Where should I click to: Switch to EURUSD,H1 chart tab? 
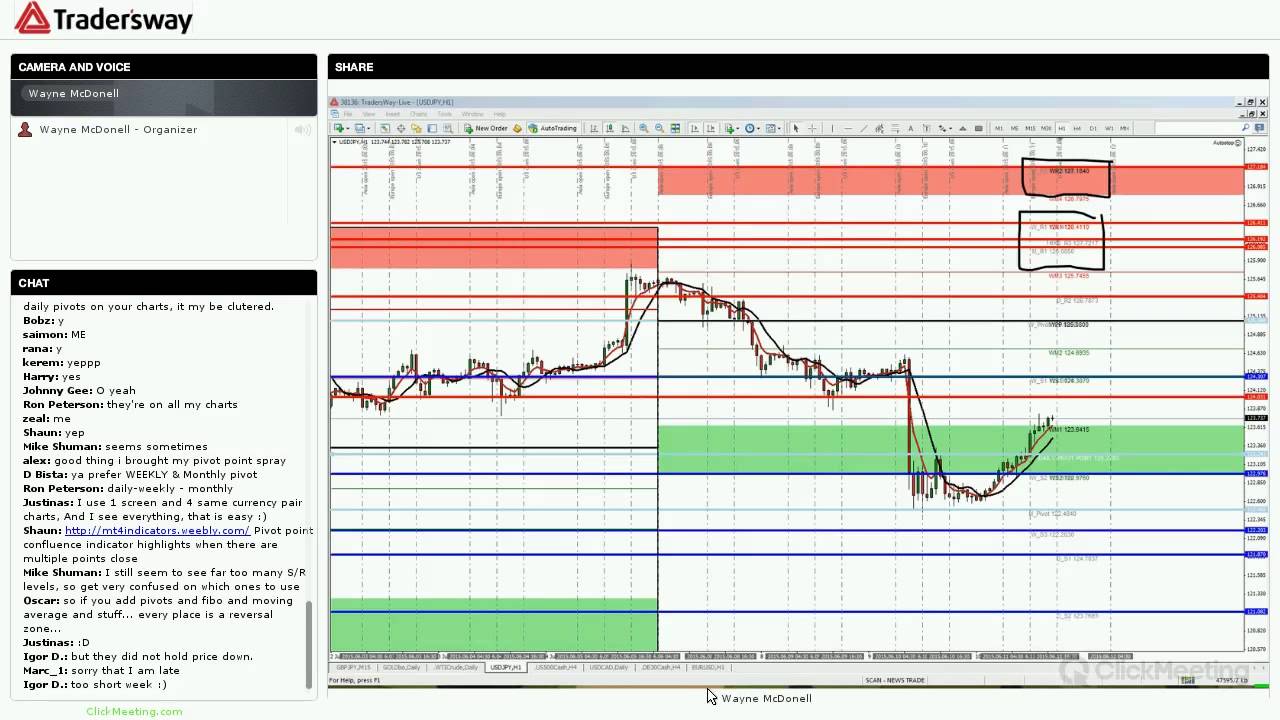pos(707,667)
